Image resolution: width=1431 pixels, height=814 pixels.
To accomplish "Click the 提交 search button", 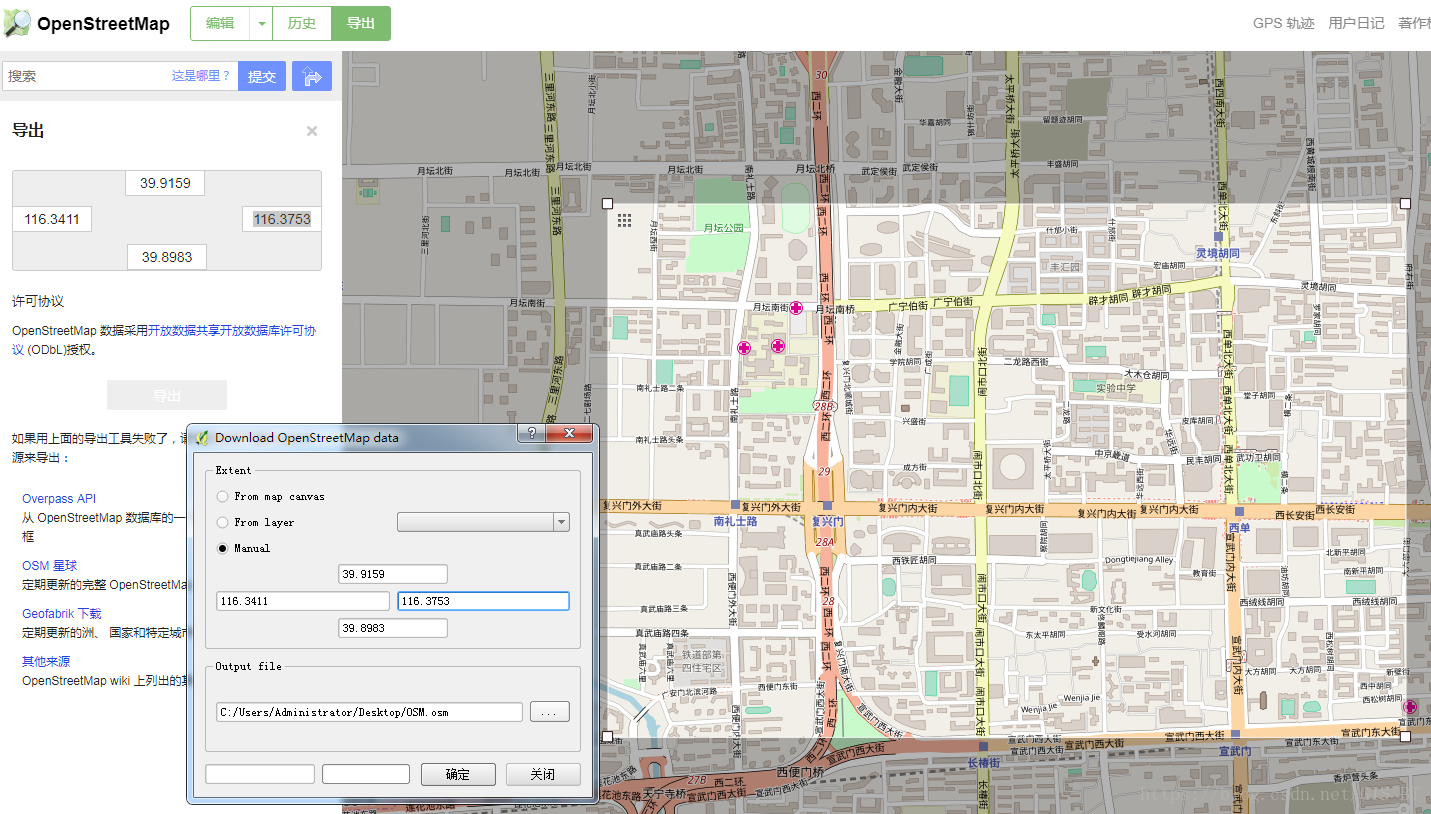I will click(262, 76).
